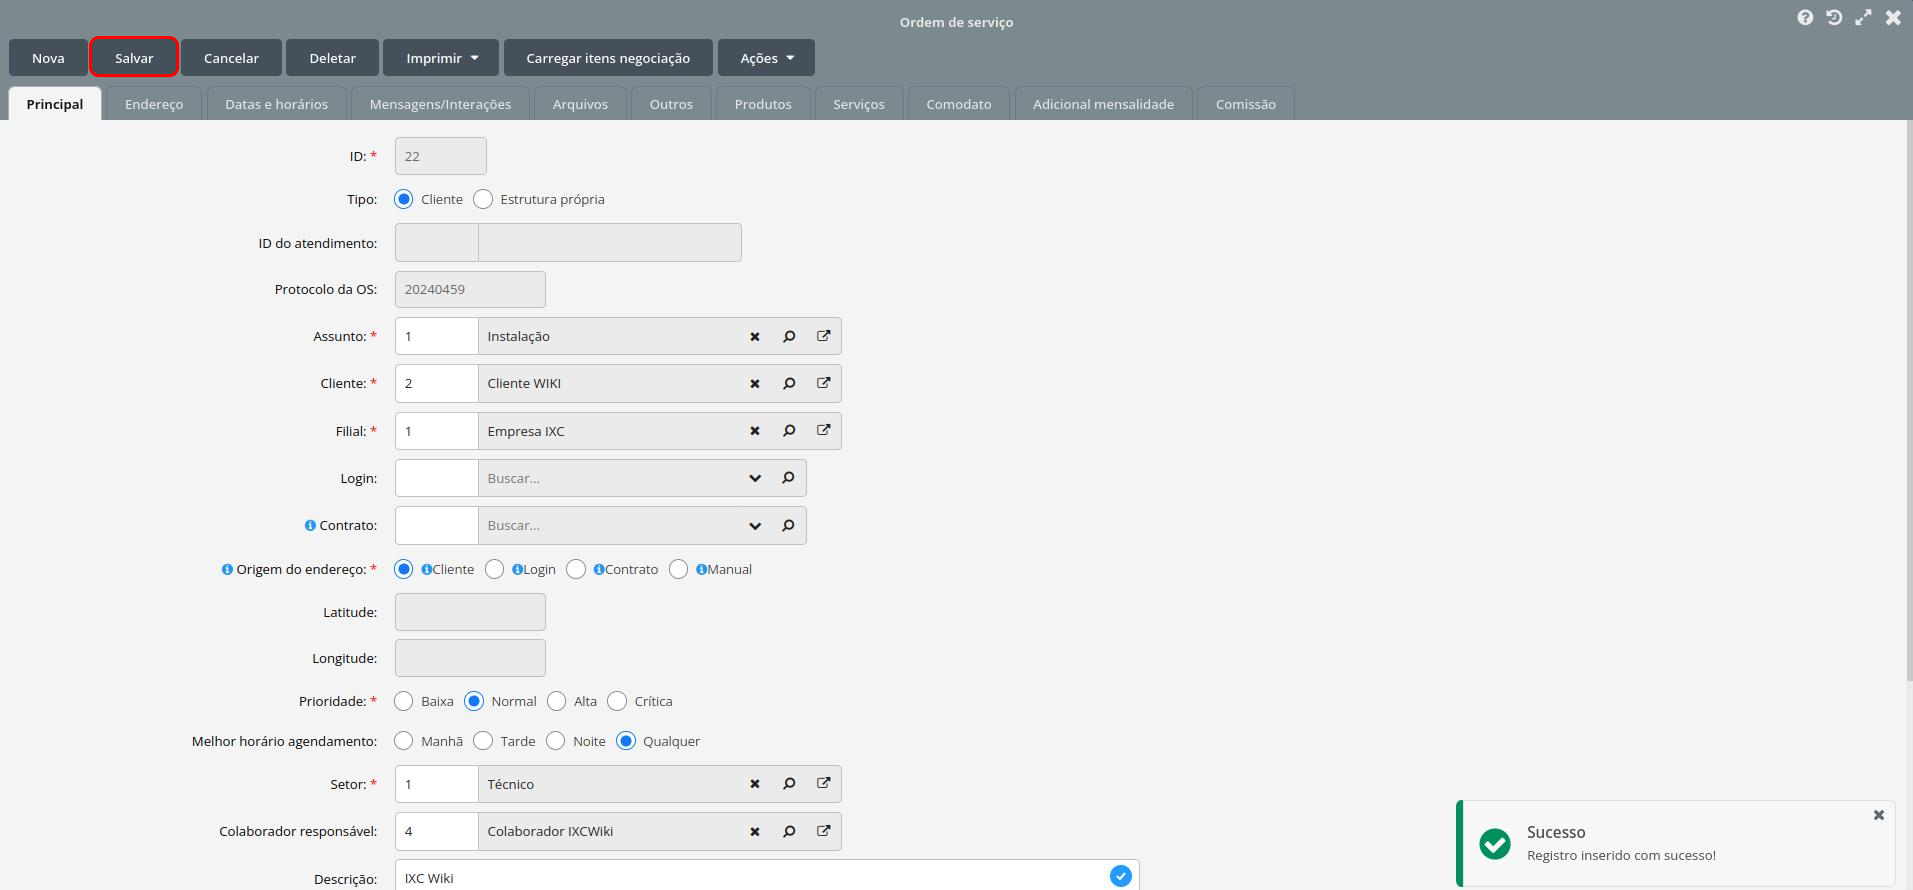
Task: Go to the Produtos tab
Action: 763,104
